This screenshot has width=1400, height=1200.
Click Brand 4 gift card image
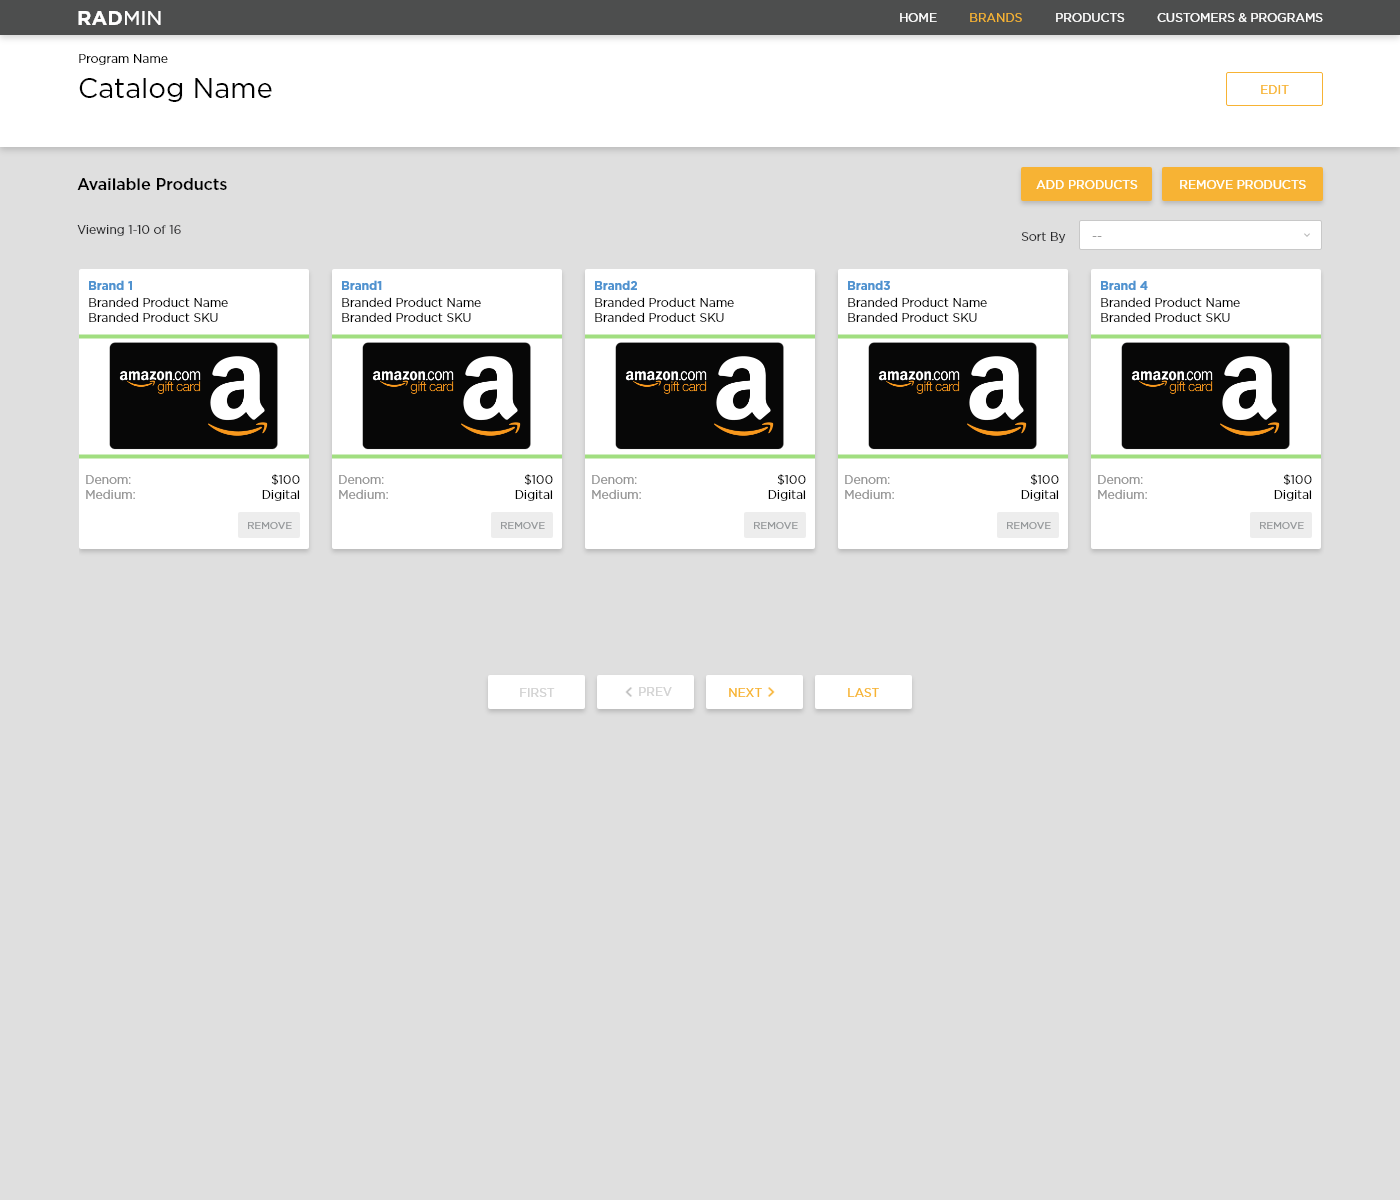click(1205, 396)
